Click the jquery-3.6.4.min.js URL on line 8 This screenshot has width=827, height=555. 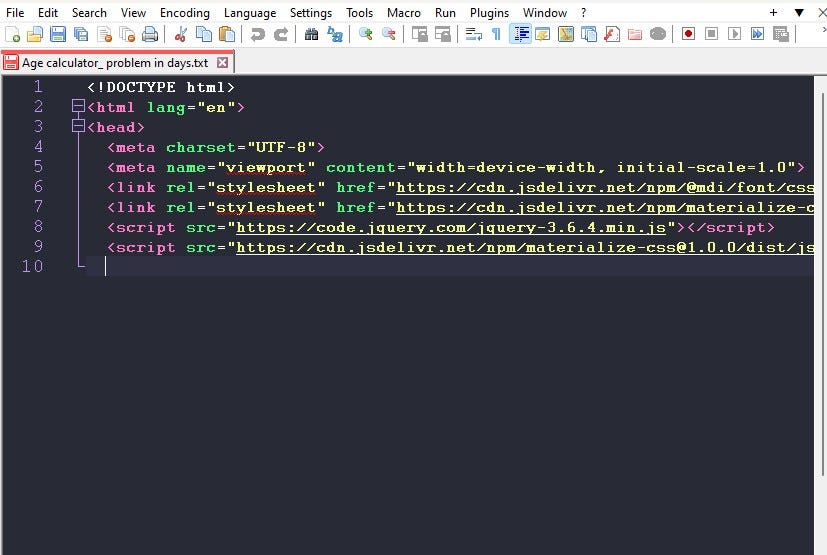pyautogui.click(x=451, y=228)
